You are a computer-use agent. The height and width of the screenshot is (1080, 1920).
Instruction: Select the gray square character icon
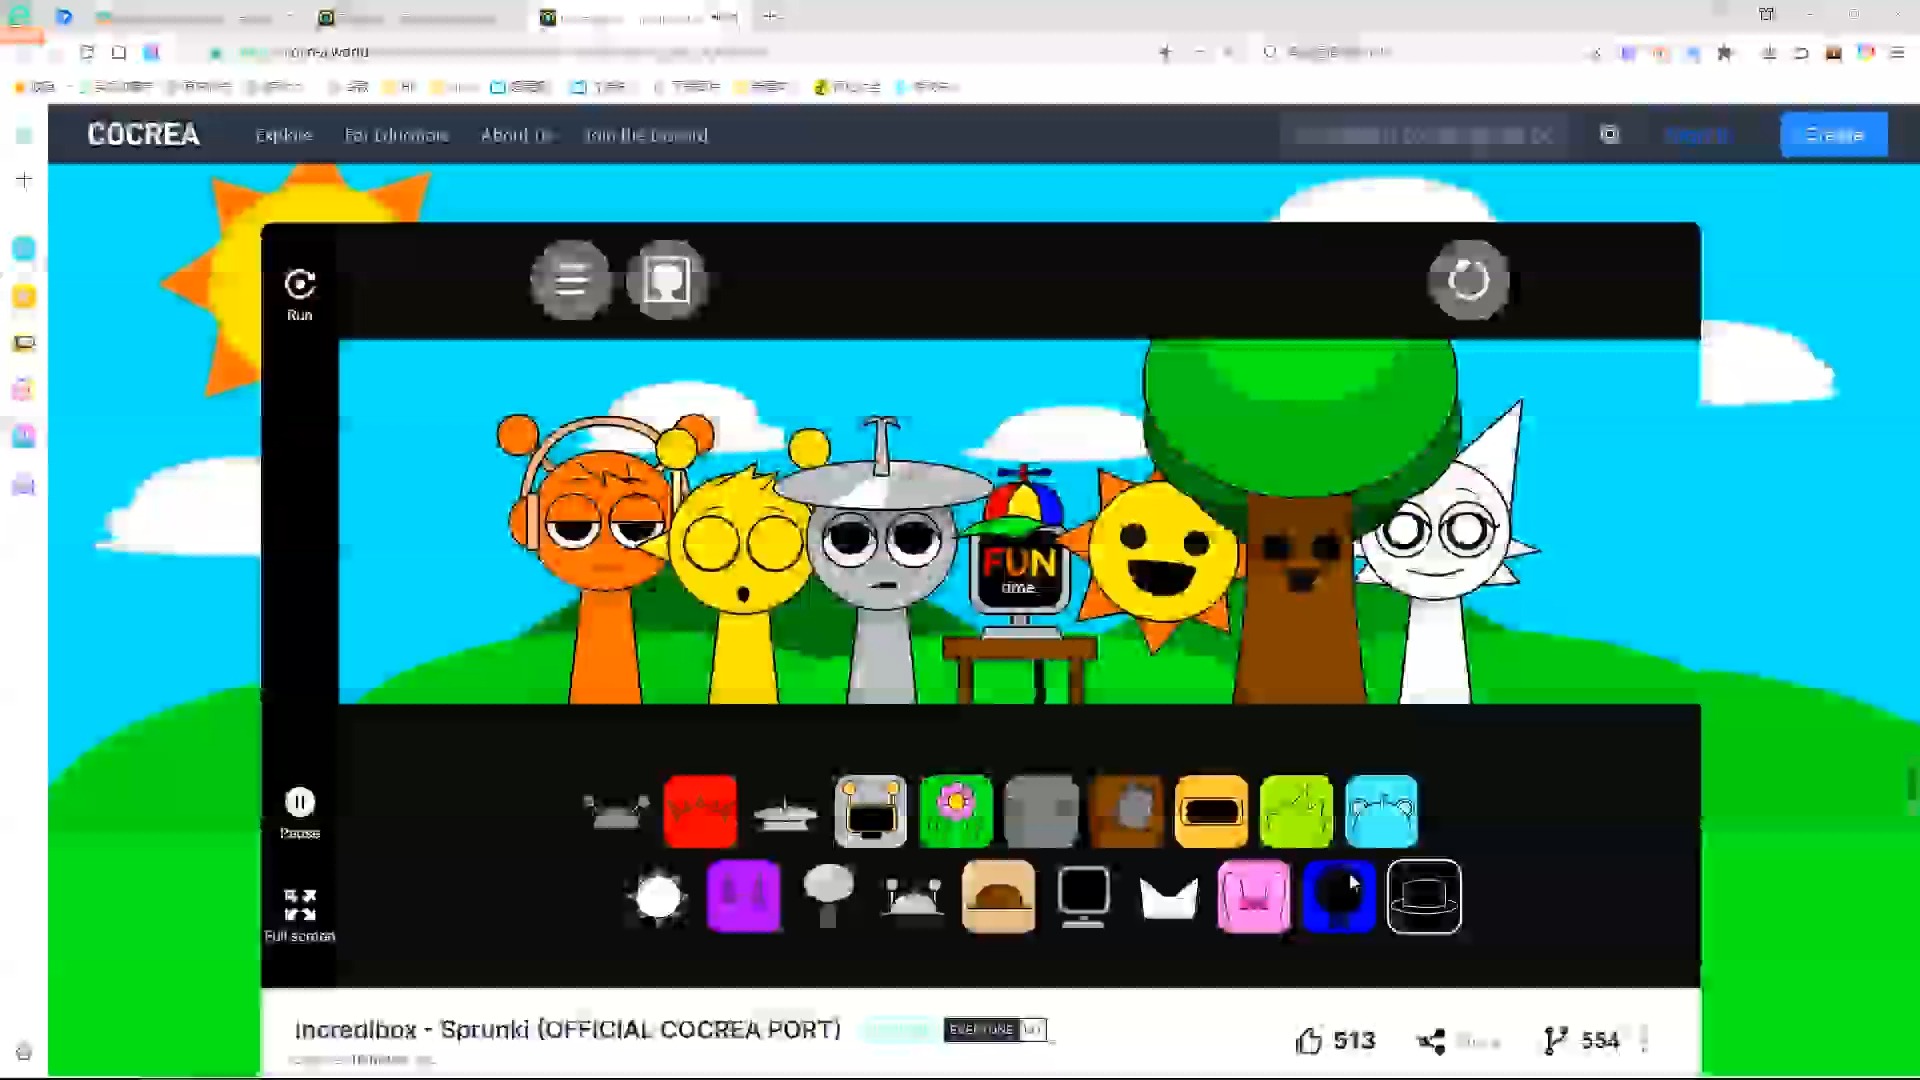1041,811
